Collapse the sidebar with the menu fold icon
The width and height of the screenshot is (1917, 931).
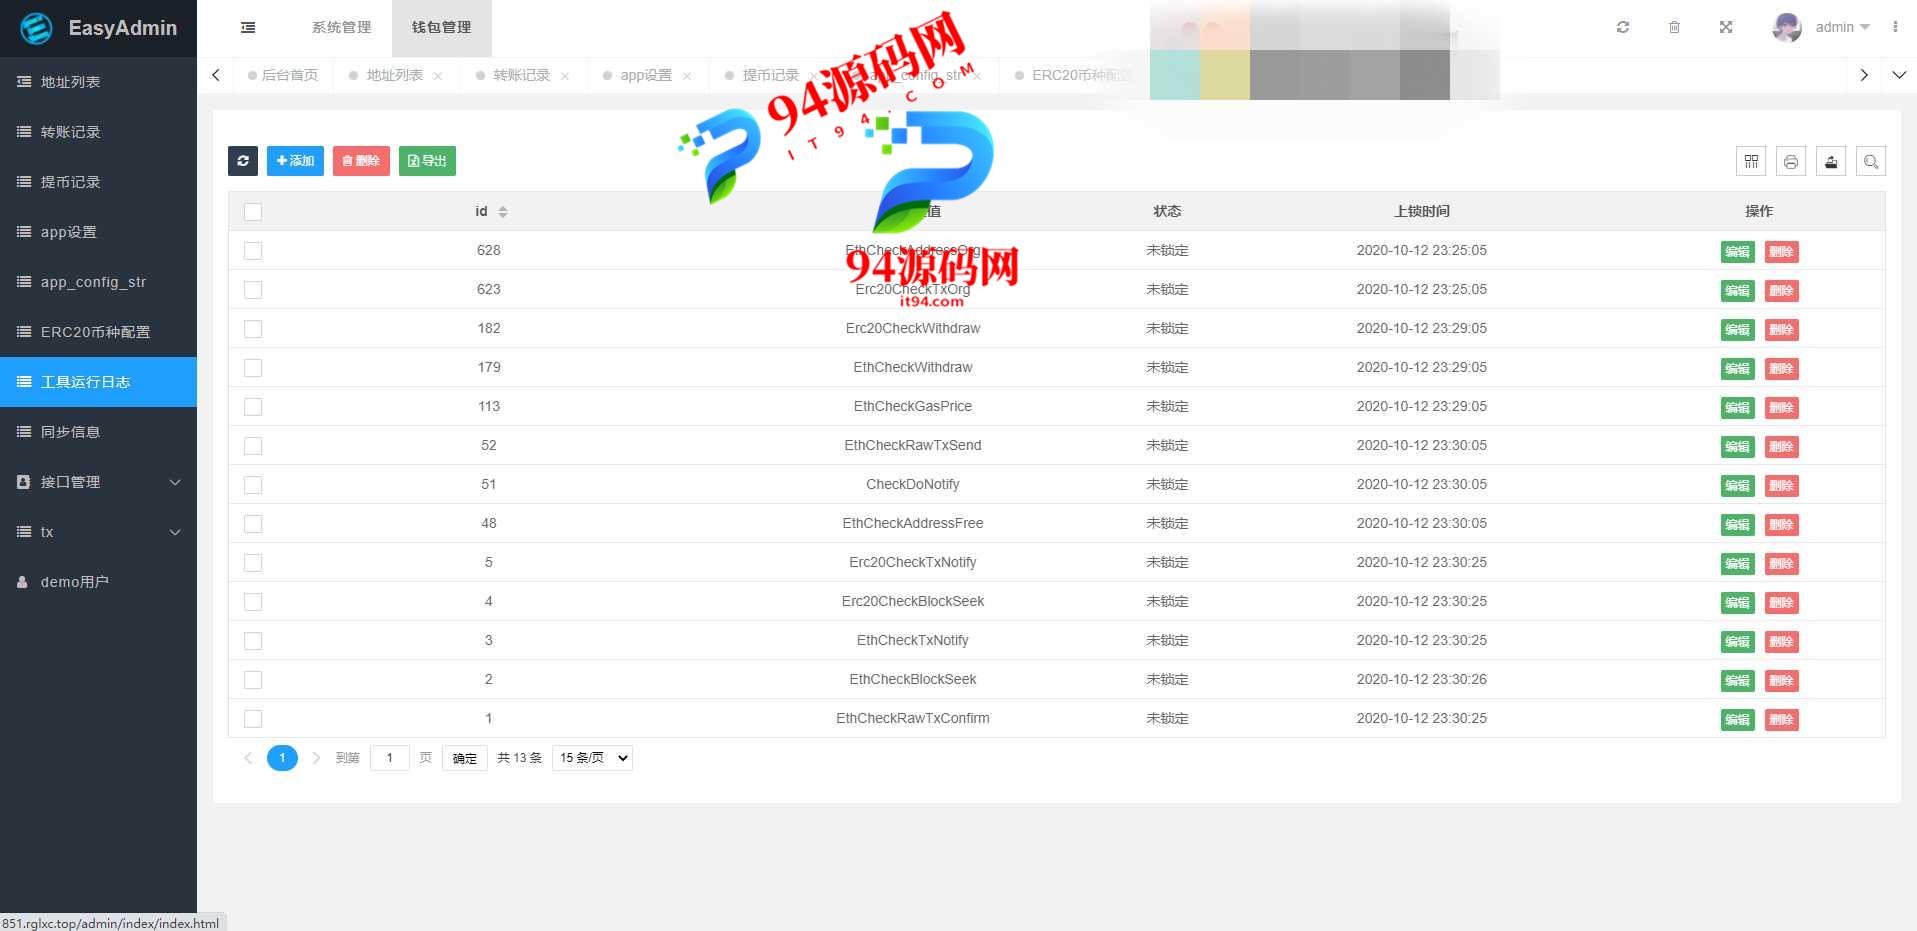click(248, 28)
